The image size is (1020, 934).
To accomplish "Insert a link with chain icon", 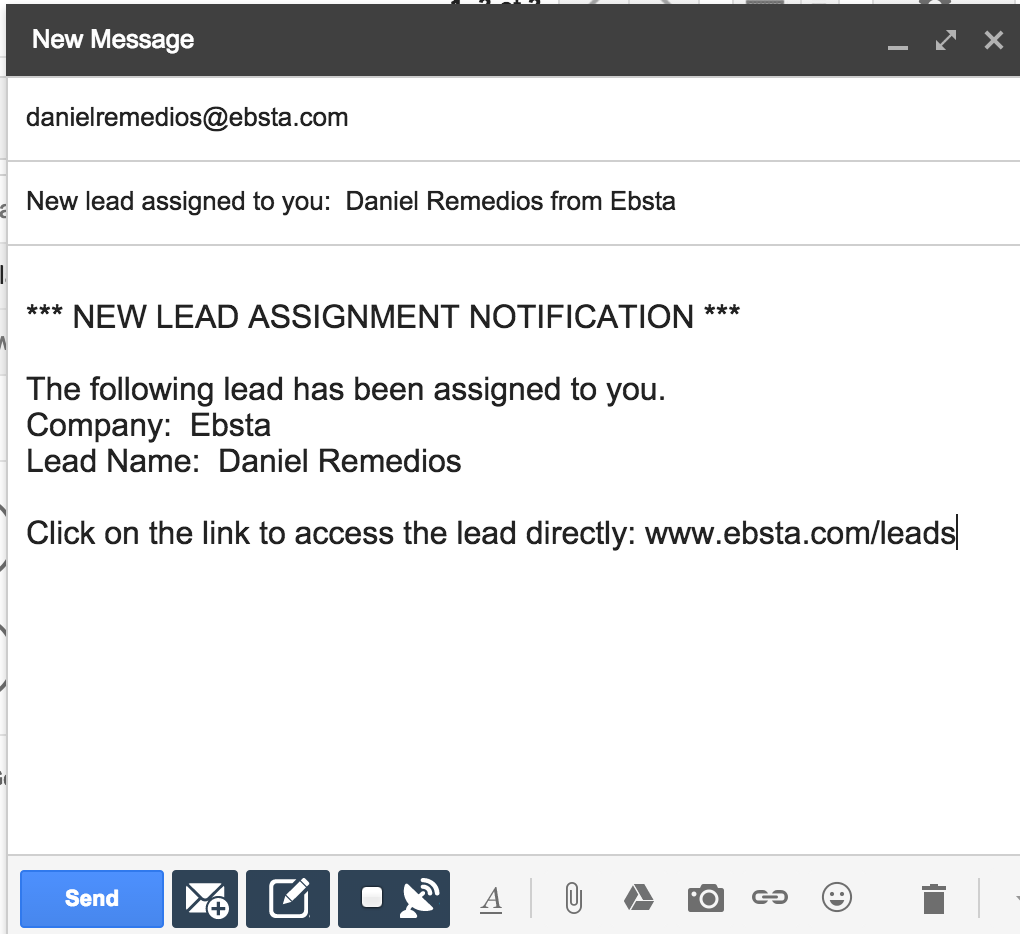I will click(770, 898).
